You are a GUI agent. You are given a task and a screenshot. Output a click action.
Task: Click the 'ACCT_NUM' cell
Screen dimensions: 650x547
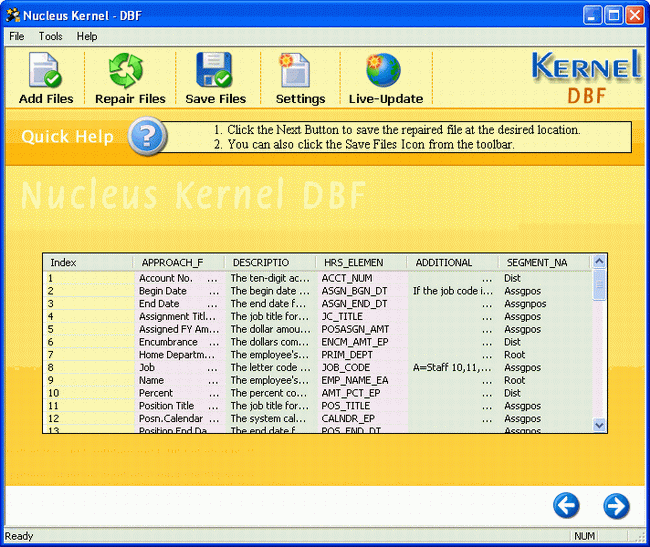(x=362, y=278)
